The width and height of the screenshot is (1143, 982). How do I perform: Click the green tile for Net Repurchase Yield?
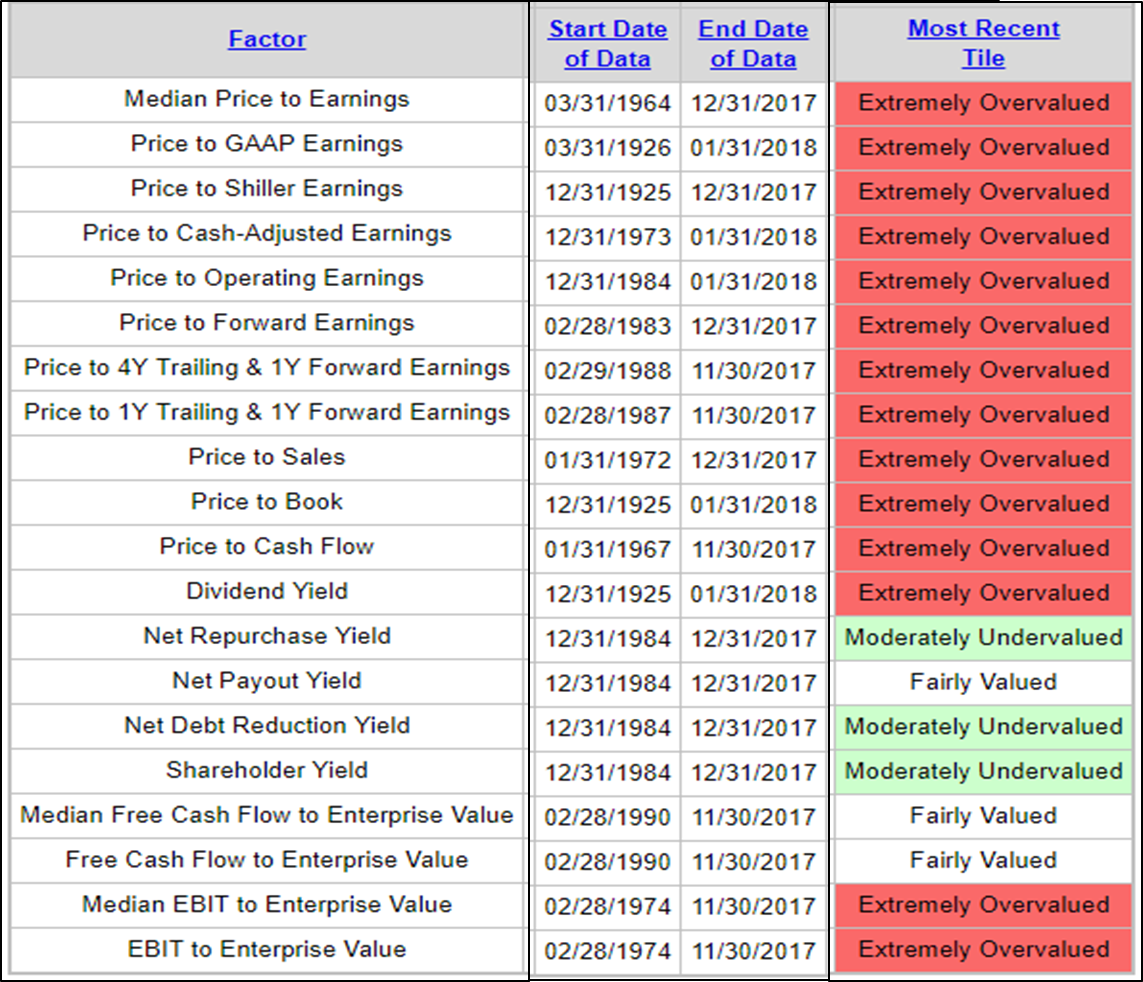pos(983,638)
